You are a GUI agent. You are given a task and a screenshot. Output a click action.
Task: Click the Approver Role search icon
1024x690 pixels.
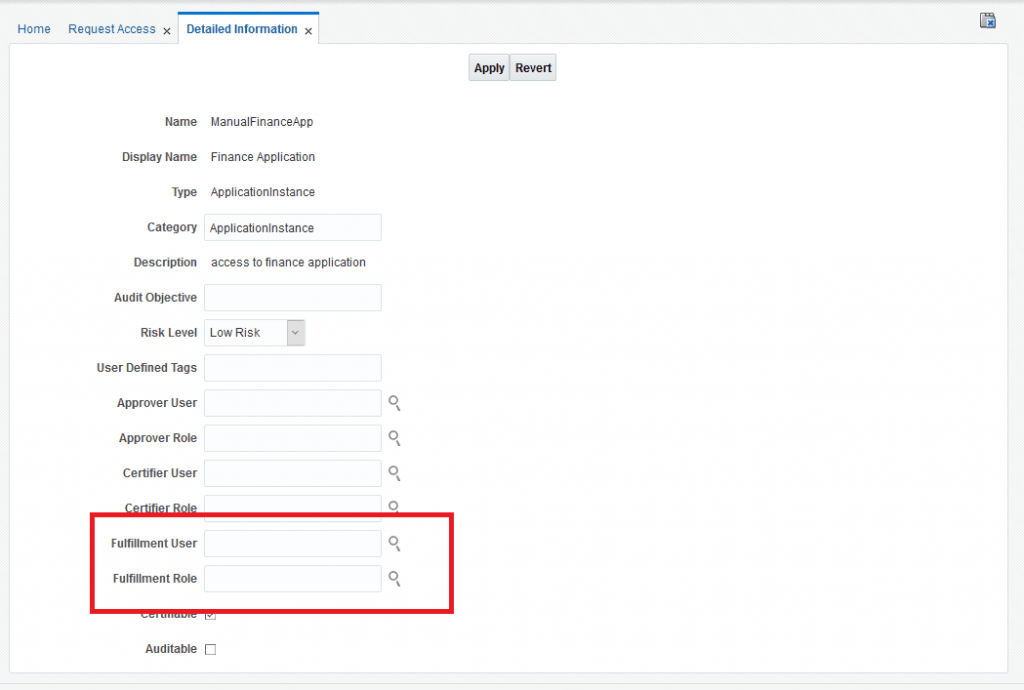[x=395, y=438]
